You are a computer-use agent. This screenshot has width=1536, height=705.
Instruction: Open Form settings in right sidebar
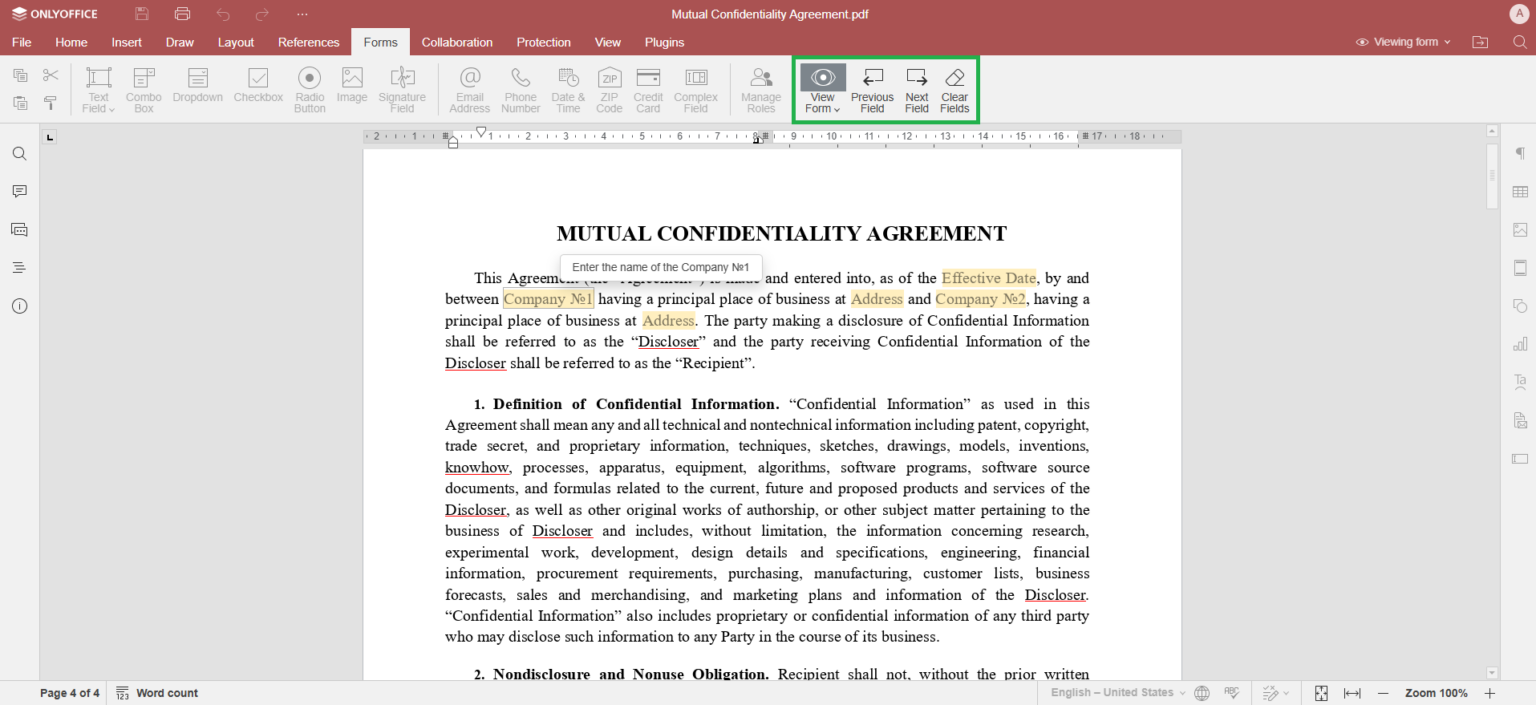click(x=1520, y=458)
